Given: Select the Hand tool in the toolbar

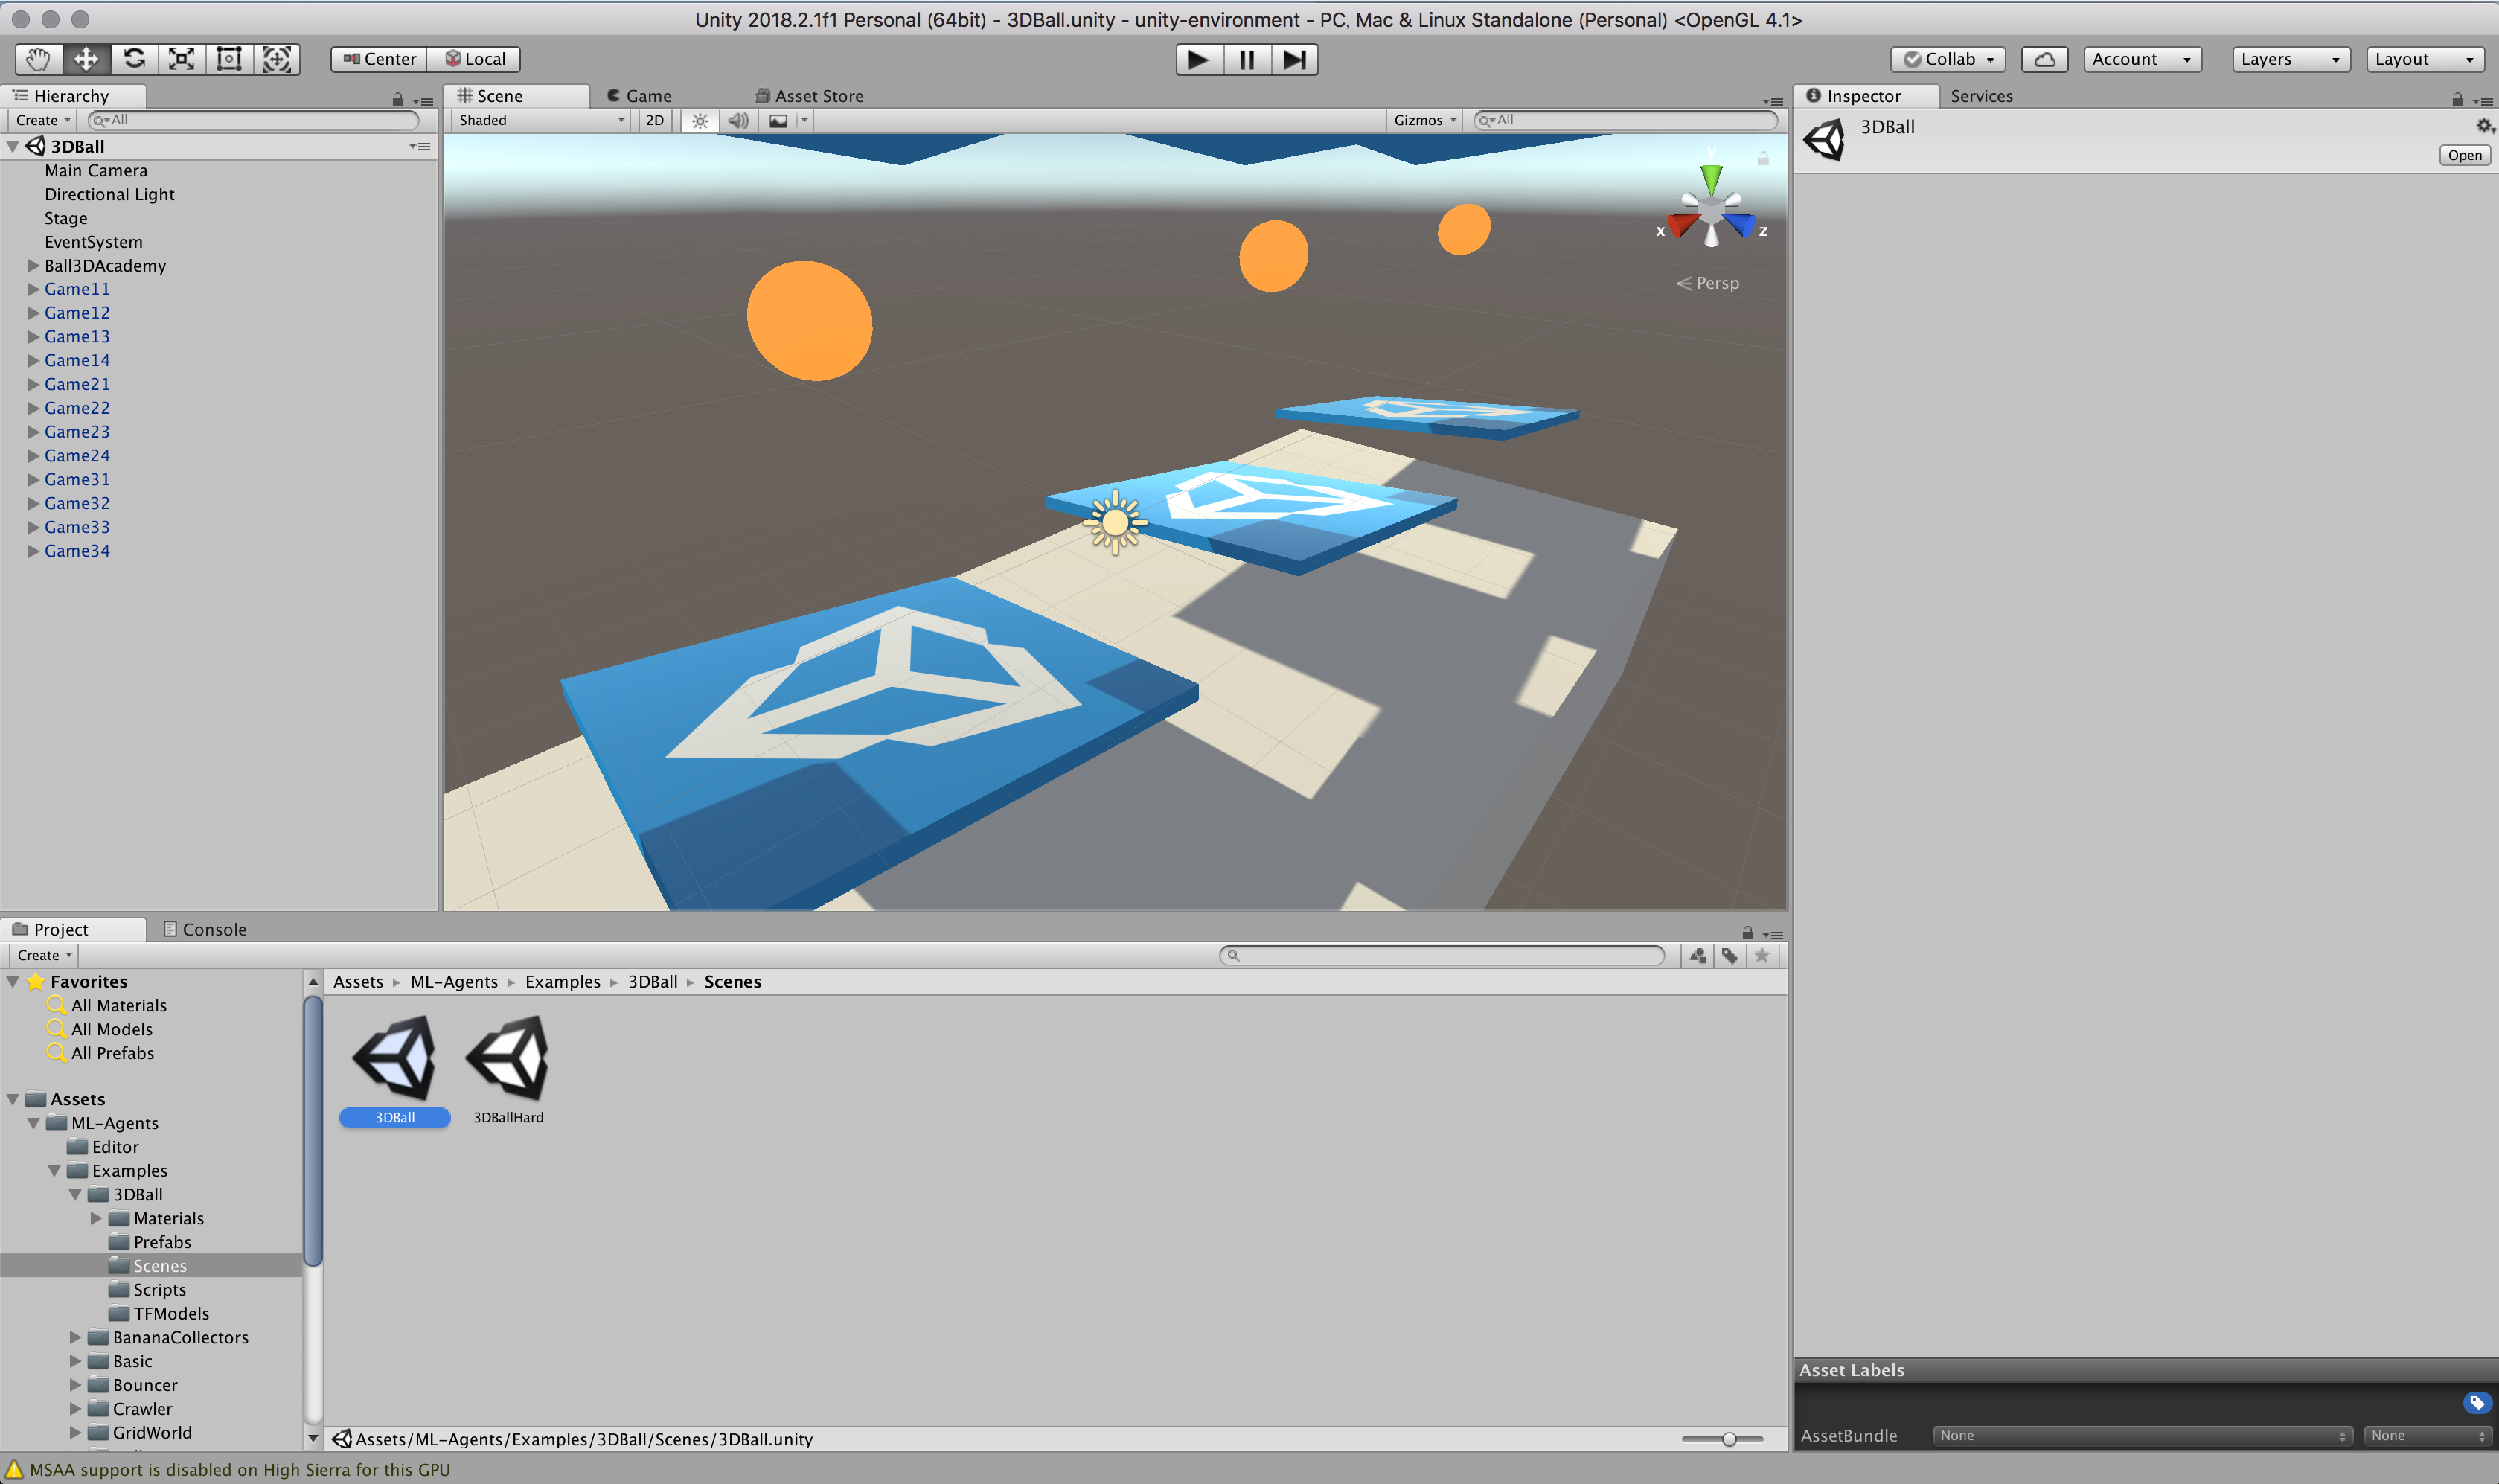Looking at the screenshot, I should click(37, 59).
